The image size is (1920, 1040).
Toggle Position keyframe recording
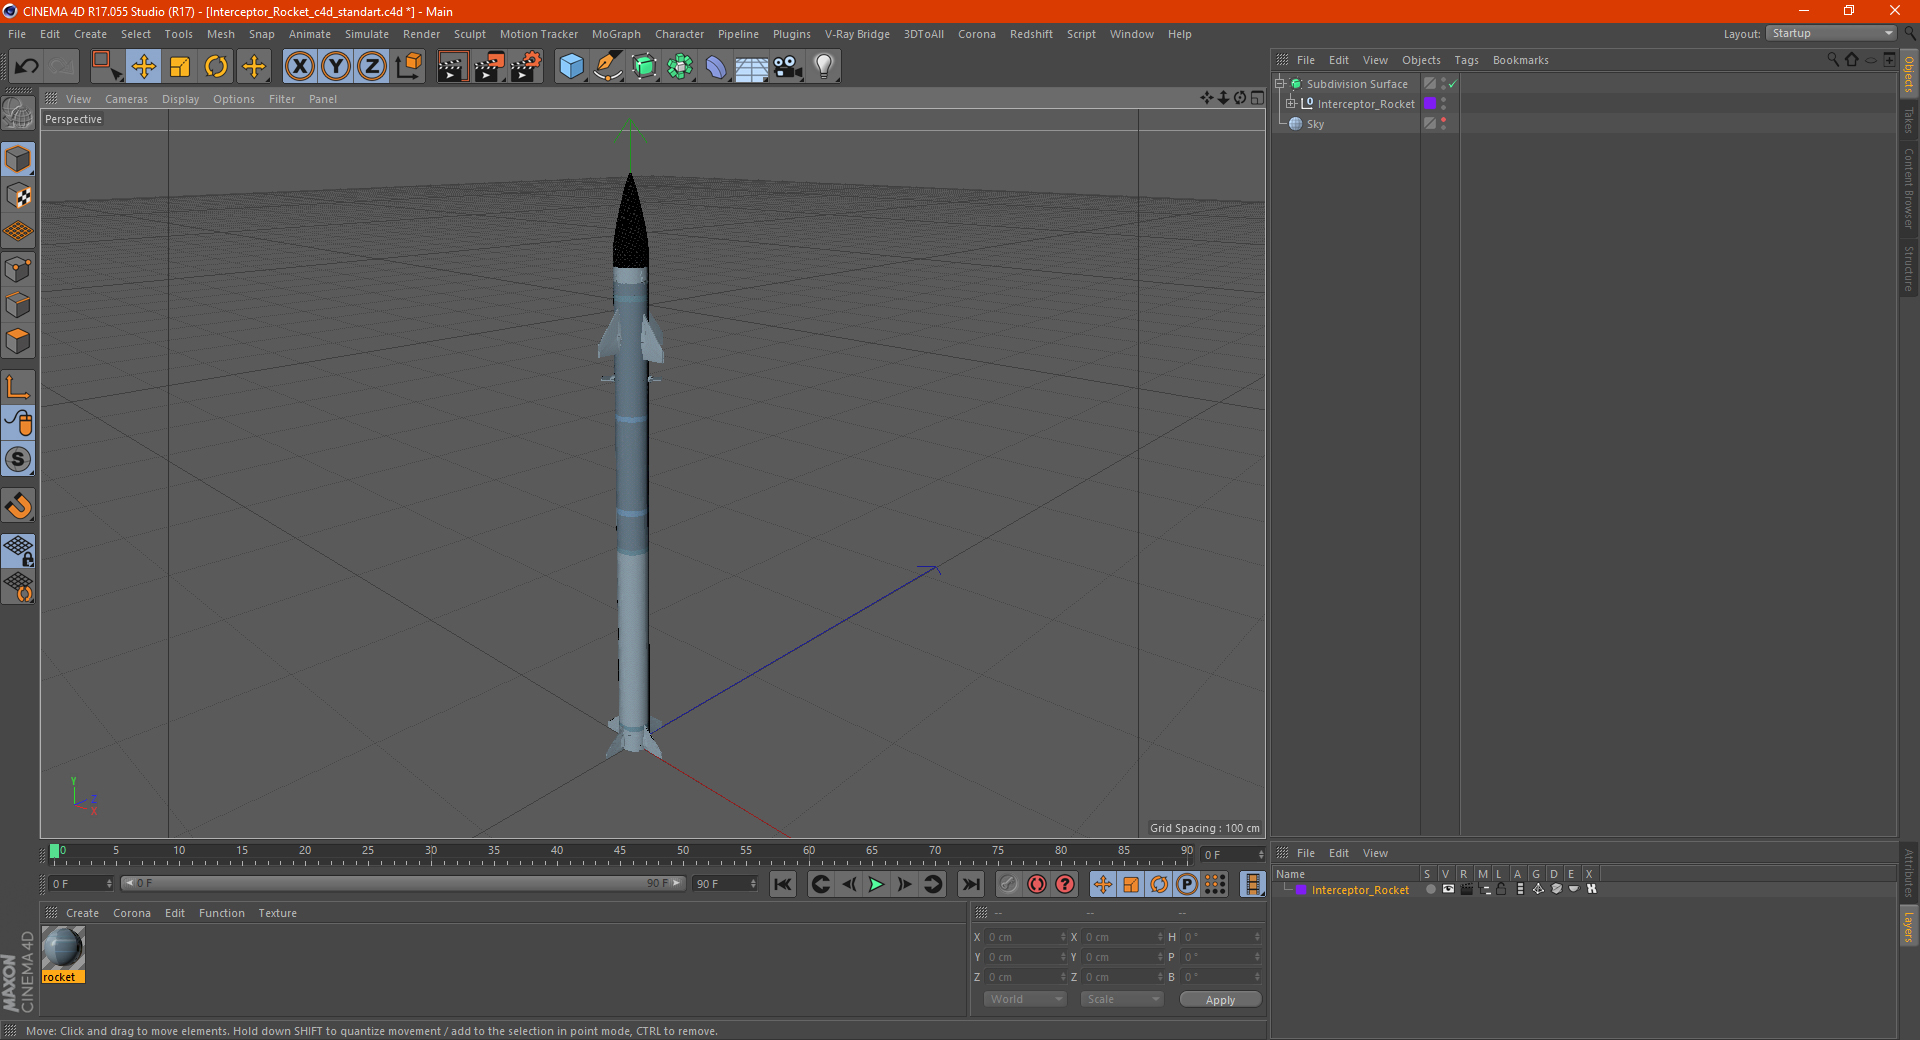(1103, 884)
